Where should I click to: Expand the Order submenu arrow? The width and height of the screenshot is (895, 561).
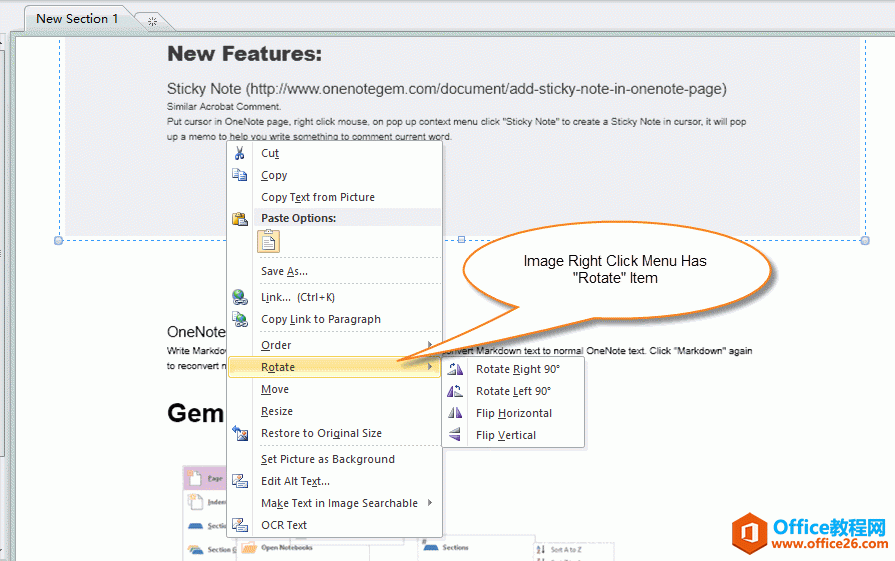pos(430,344)
